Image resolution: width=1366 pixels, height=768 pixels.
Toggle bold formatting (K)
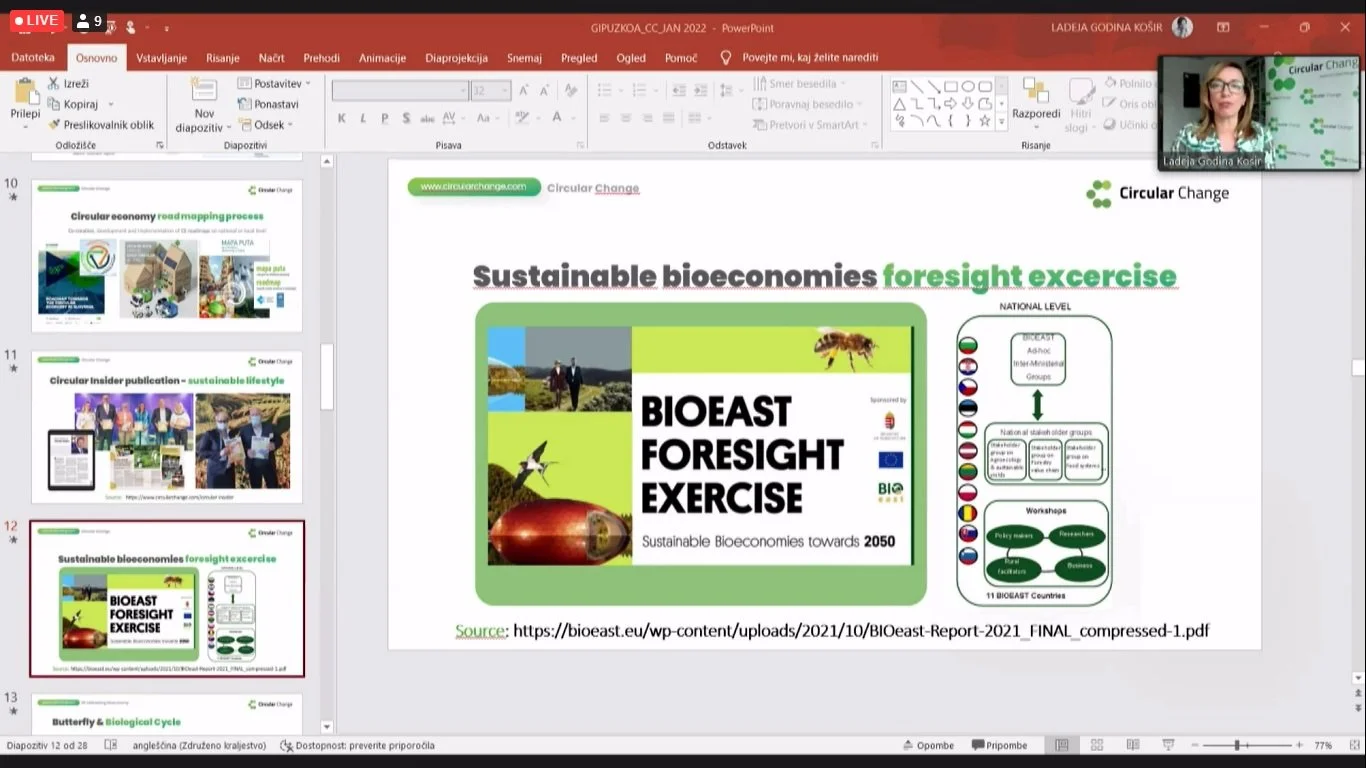(x=342, y=118)
